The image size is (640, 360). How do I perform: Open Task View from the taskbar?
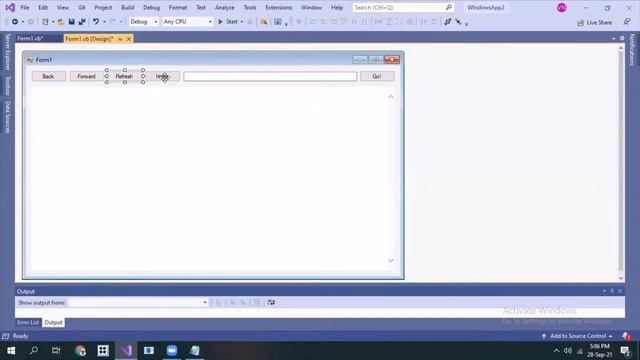click(x=56, y=351)
